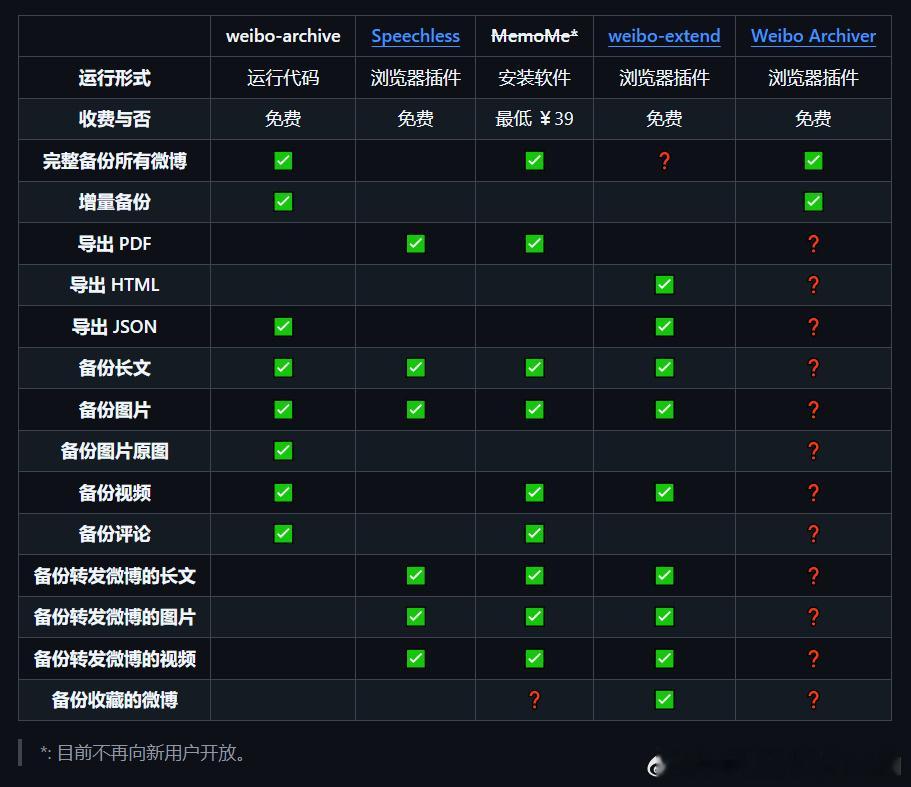The image size is (911, 787).
Task: Open the Speechless link
Action: (x=415, y=36)
